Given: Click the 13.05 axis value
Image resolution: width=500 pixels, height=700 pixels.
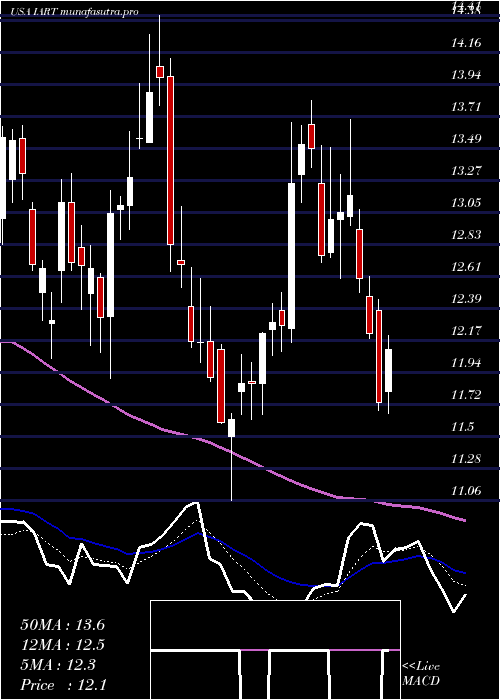Looking at the screenshot, I should [466, 203].
